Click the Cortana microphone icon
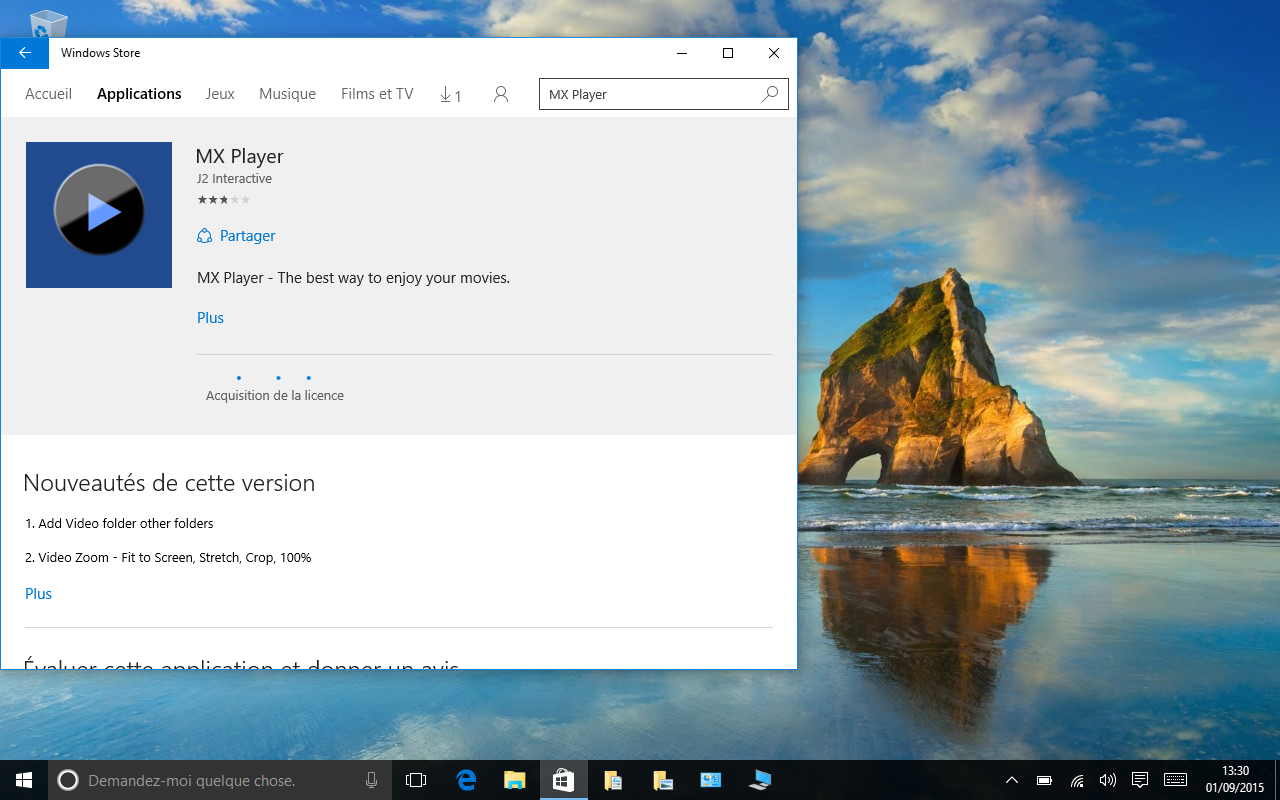This screenshot has height=800, width=1280. pos(371,780)
